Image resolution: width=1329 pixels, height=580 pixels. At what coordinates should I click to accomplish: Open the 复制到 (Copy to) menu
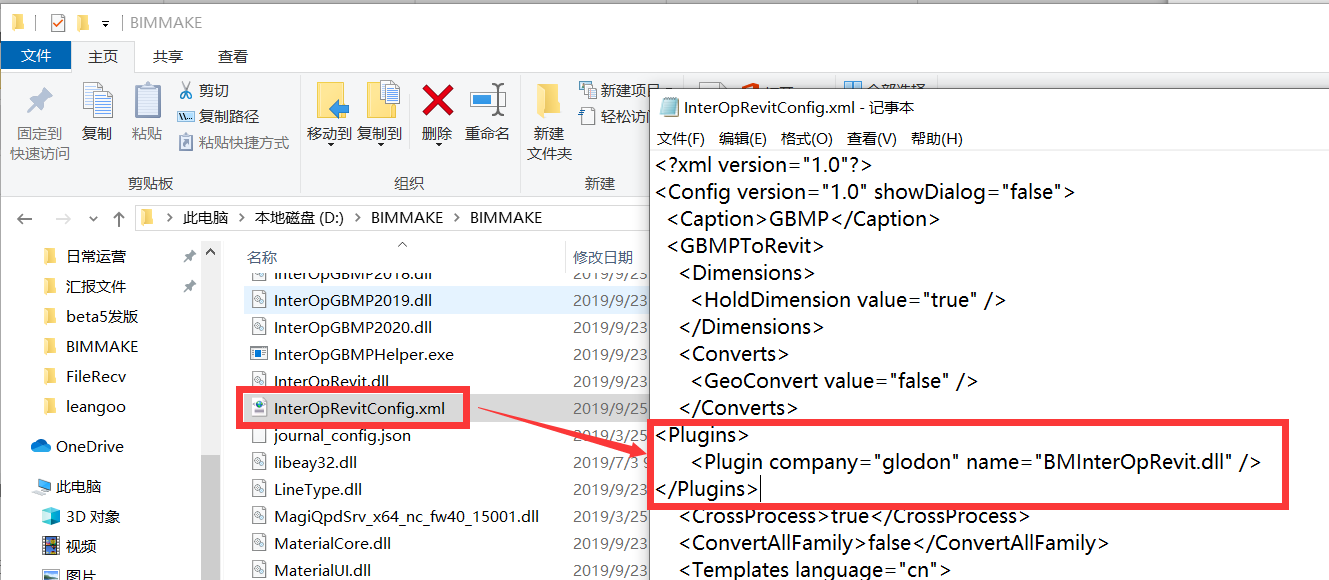tap(380, 113)
